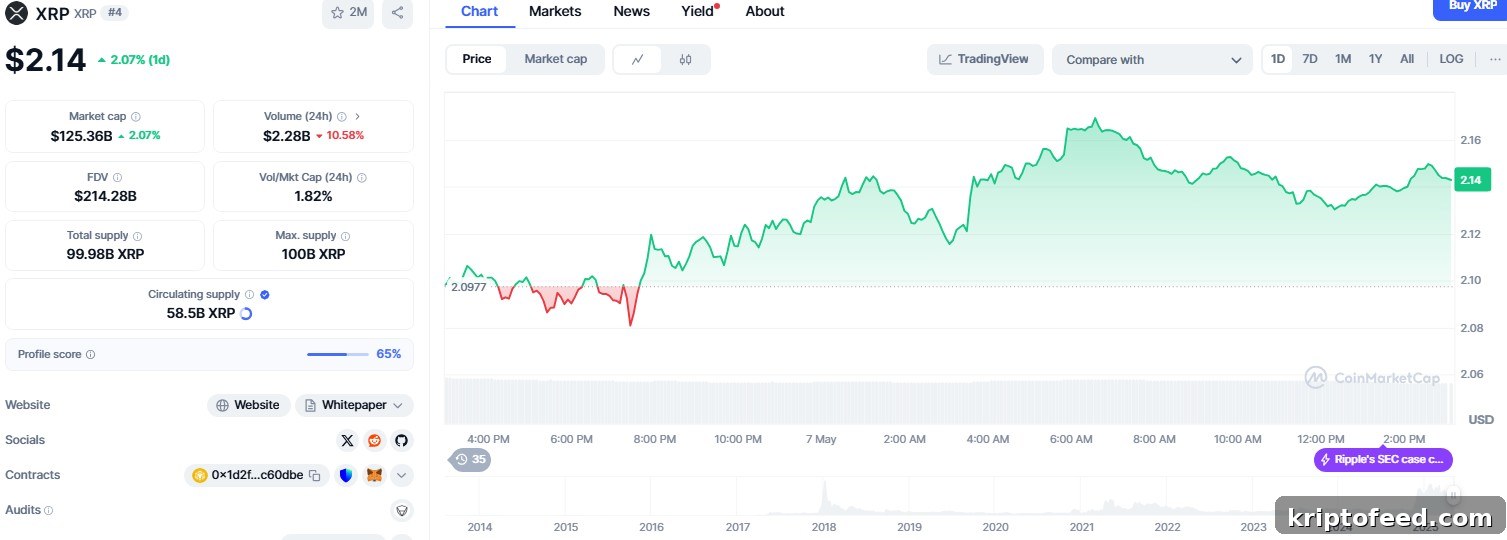Click Max. supply info icon
This screenshot has width=1507, height=540.
pyautogui.click(x=346, y=236)
